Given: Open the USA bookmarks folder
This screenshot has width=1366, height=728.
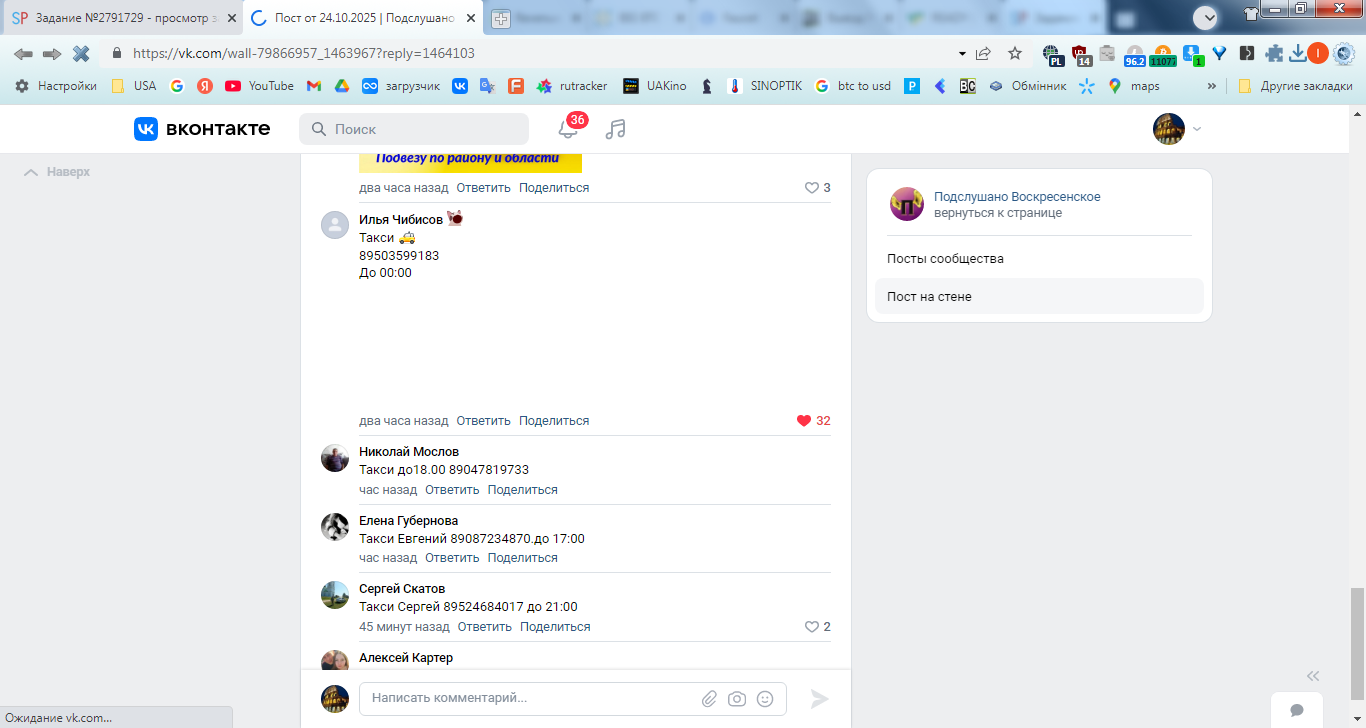Looking at the screenshot, I should (134, 86).
